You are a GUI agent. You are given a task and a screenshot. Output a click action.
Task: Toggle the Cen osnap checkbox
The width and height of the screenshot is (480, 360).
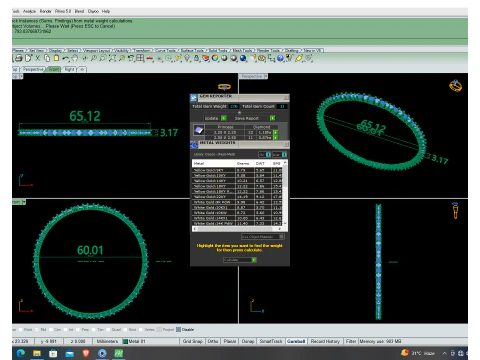[51, 330]
